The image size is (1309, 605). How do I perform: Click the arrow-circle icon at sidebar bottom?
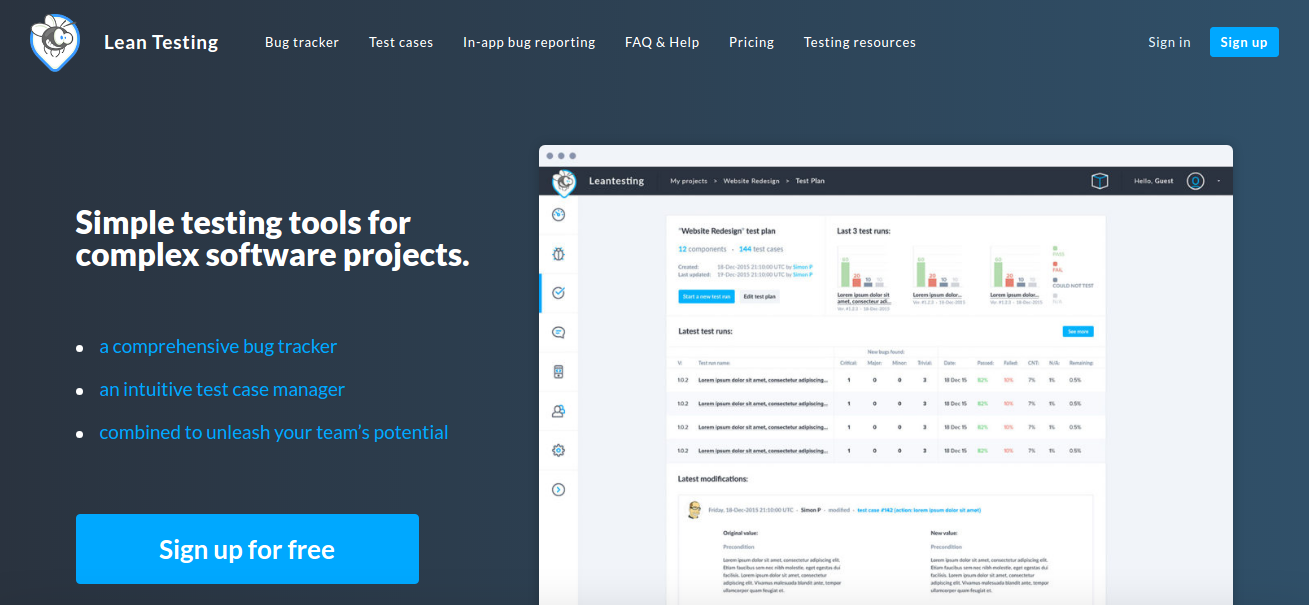558,489
